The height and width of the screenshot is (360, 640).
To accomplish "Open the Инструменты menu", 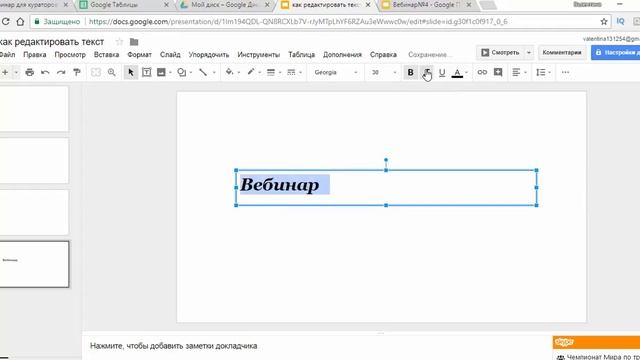I will coord(258,54).
